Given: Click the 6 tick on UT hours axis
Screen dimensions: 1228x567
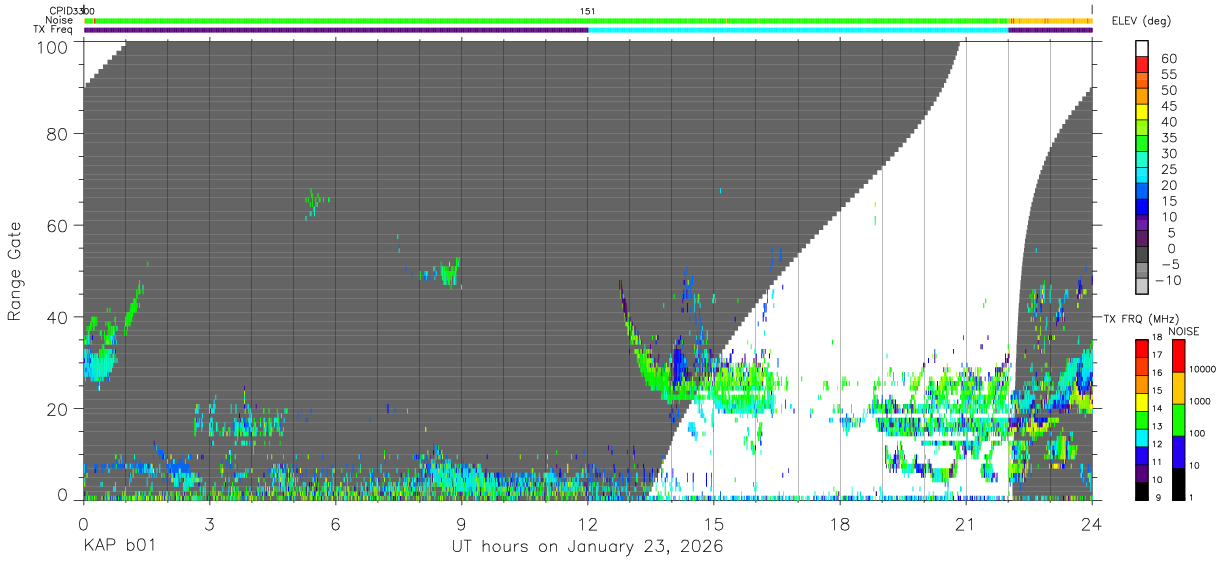Looking at the screenshot, I should point(335,523).
